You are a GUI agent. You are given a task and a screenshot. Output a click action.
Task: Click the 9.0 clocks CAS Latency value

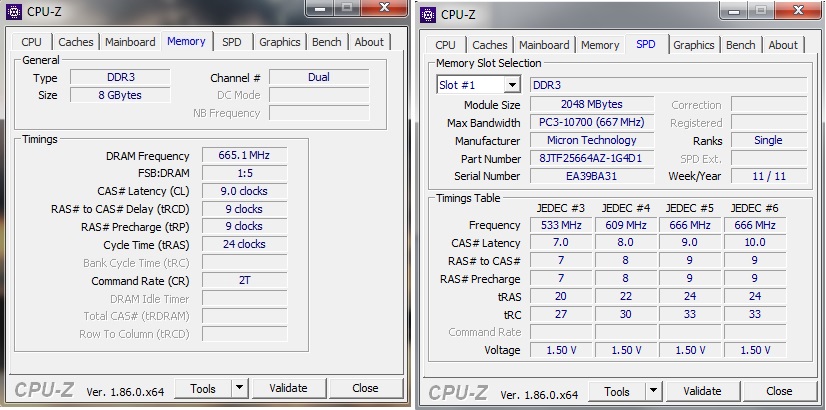pos(244,191)
